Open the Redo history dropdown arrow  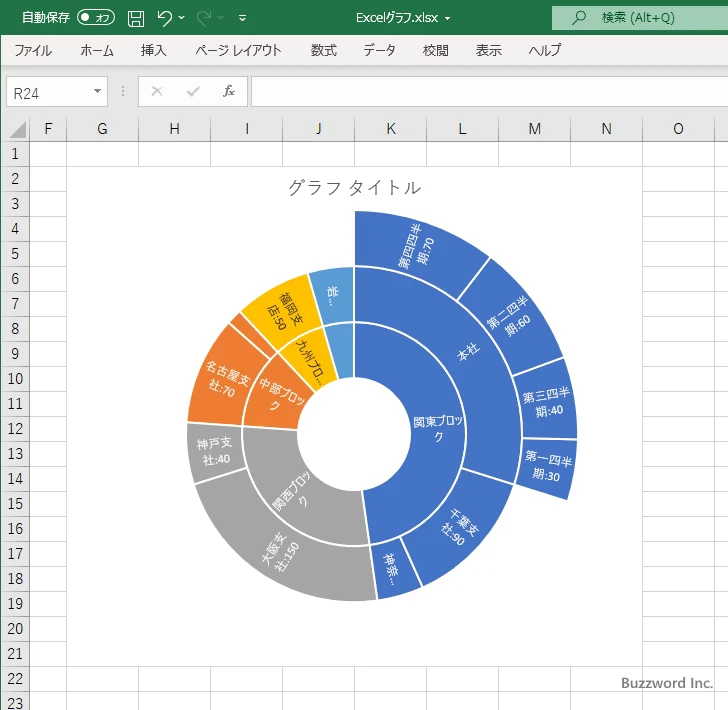221,18
